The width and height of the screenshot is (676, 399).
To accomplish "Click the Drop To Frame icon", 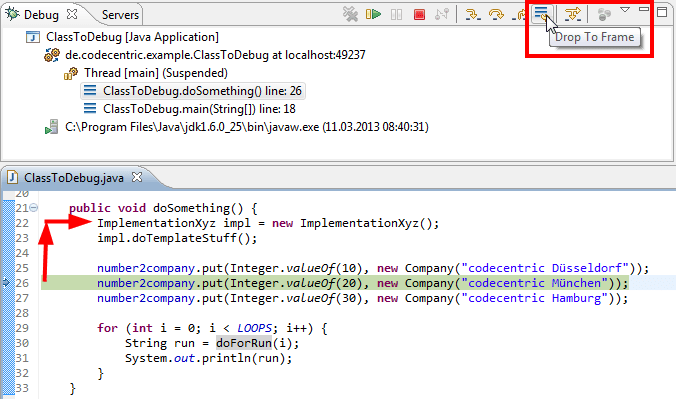I will [x=541, y=13].
